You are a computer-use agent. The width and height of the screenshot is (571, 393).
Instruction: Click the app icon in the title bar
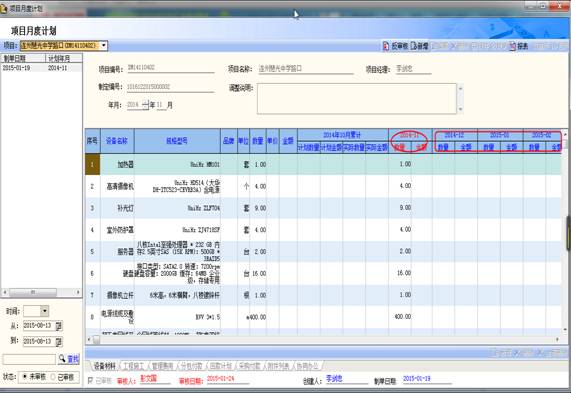point(4,8)
